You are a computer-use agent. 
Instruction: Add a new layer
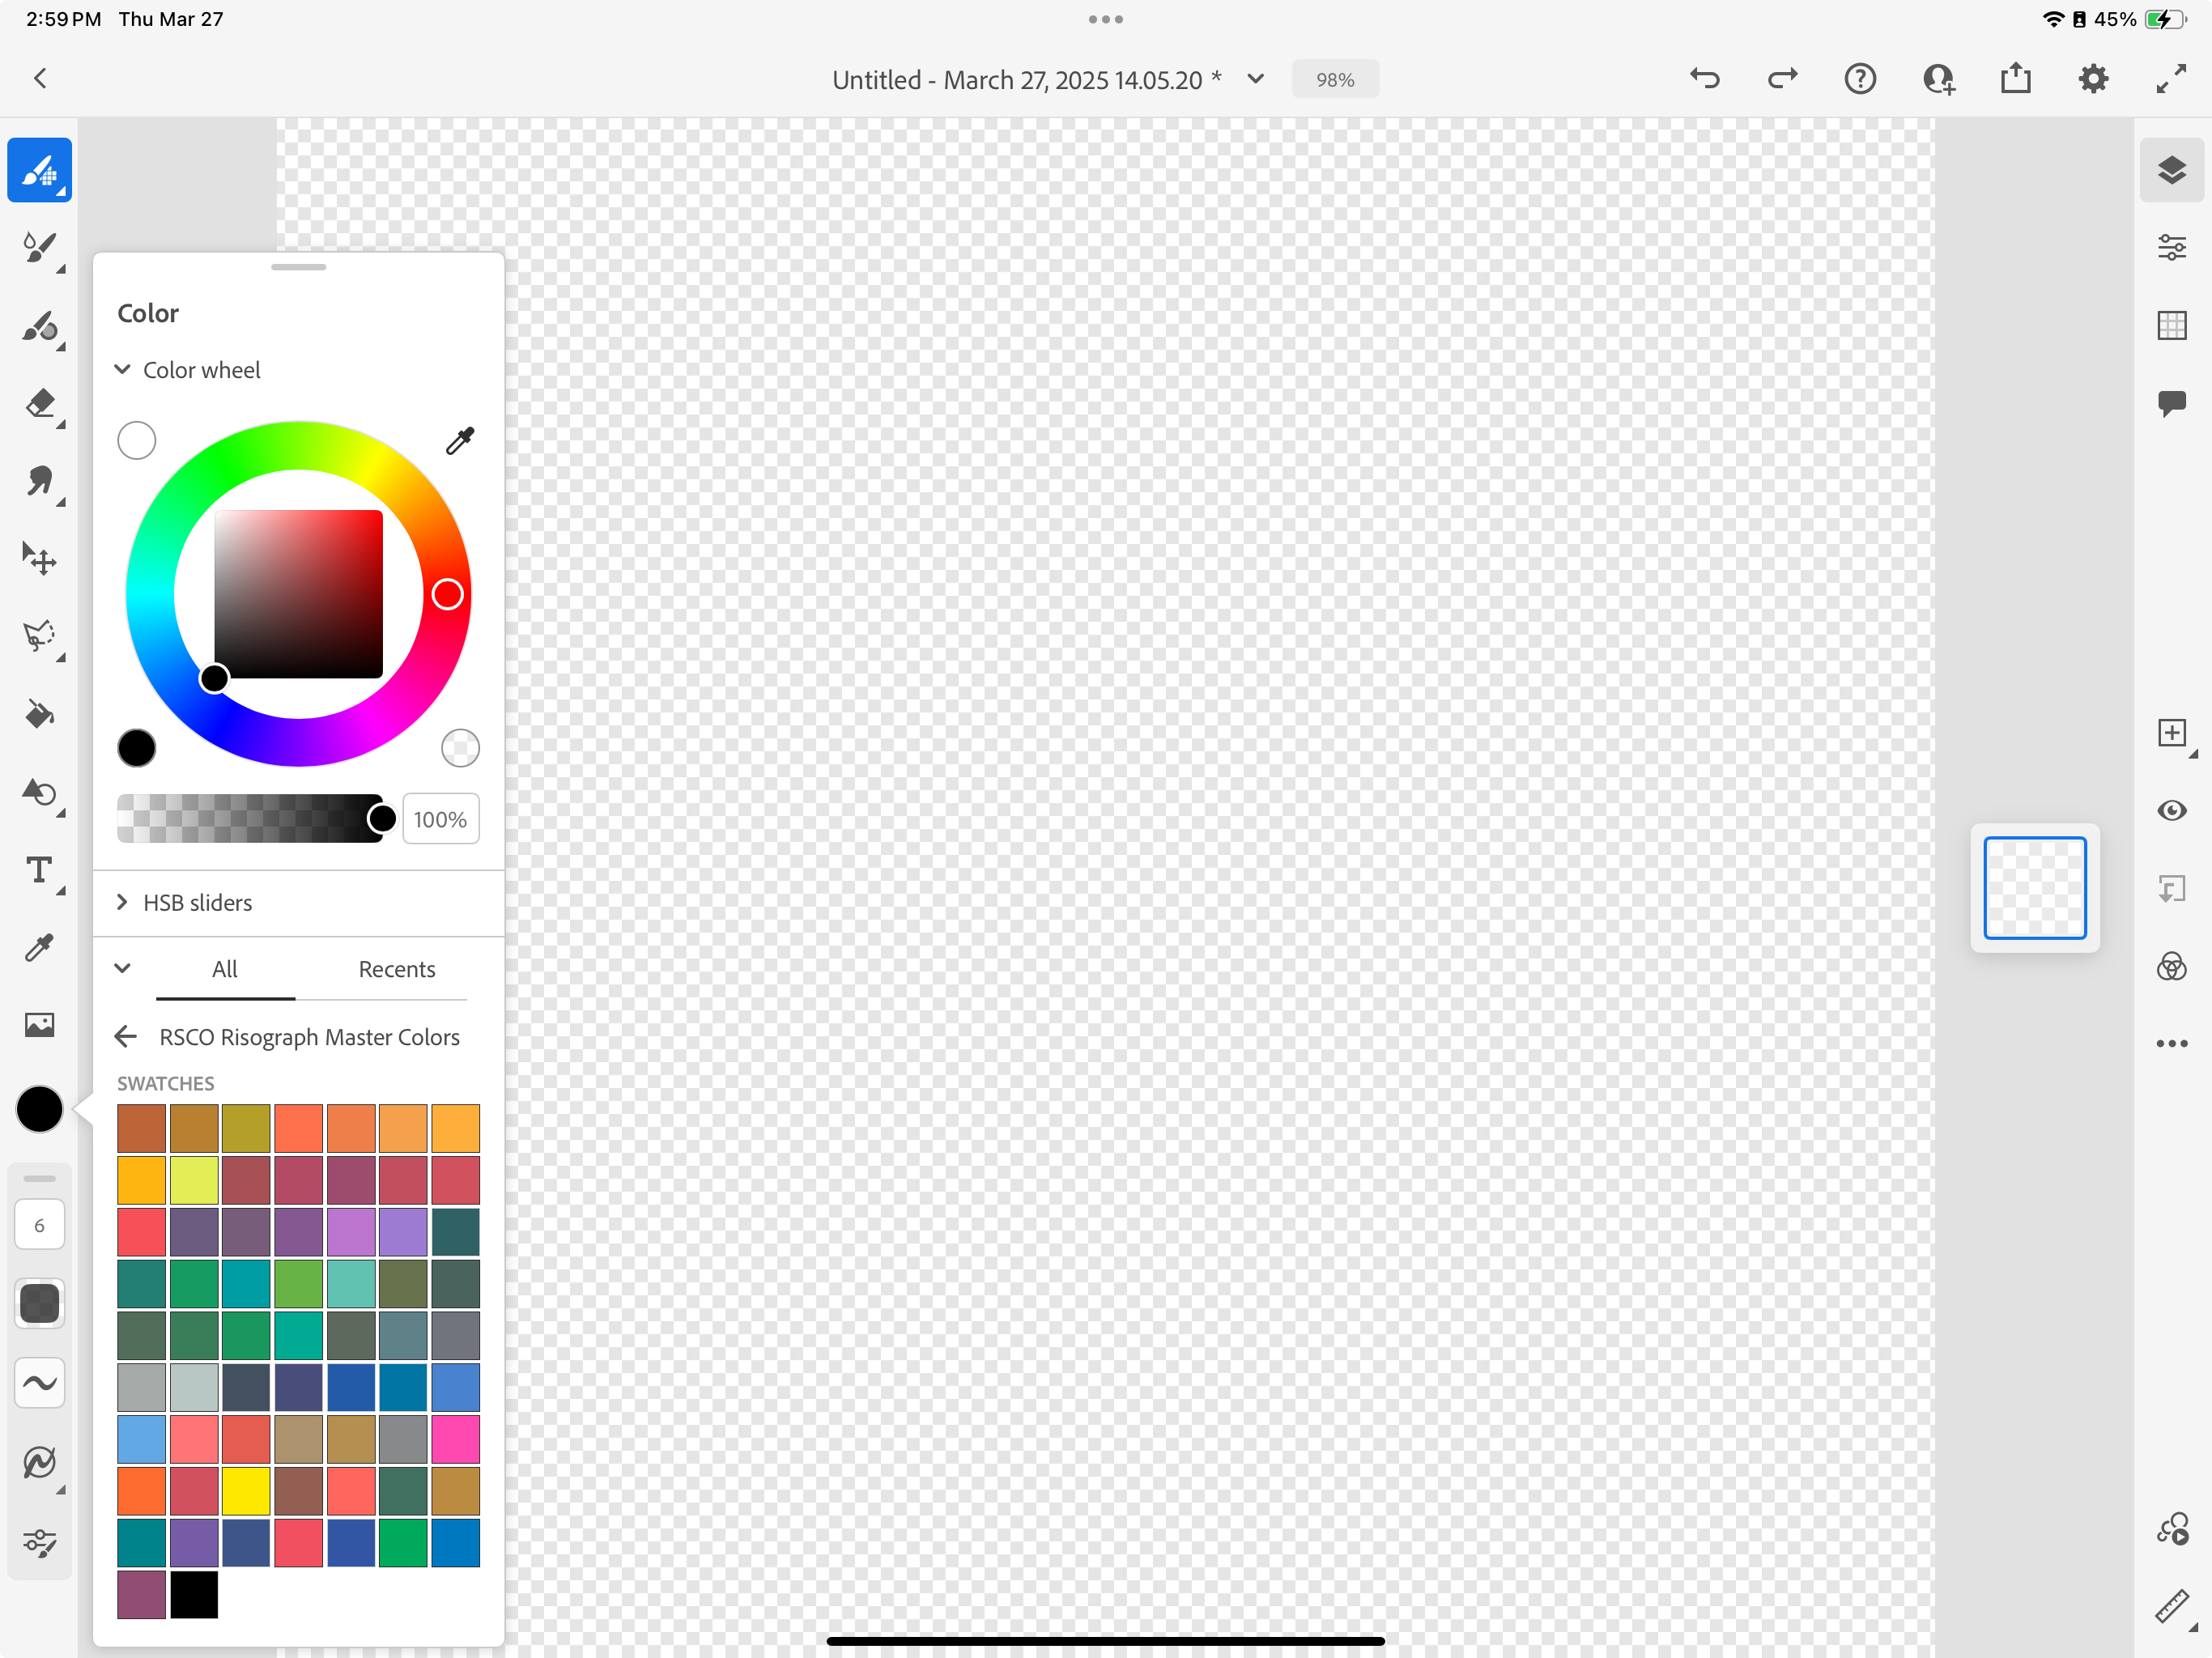[x=2172, y=733]
